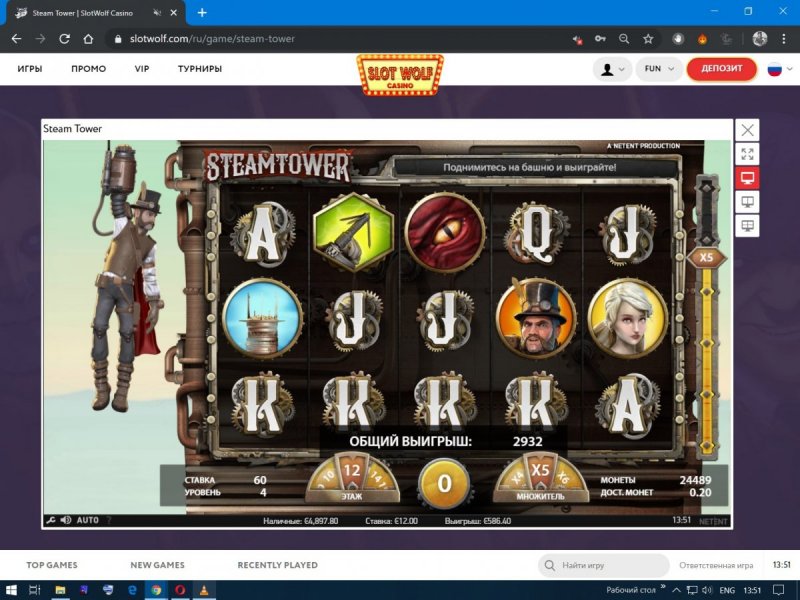Open the ТУРНИРЫ menu item
800x600 pixels.
coord(200,69)
